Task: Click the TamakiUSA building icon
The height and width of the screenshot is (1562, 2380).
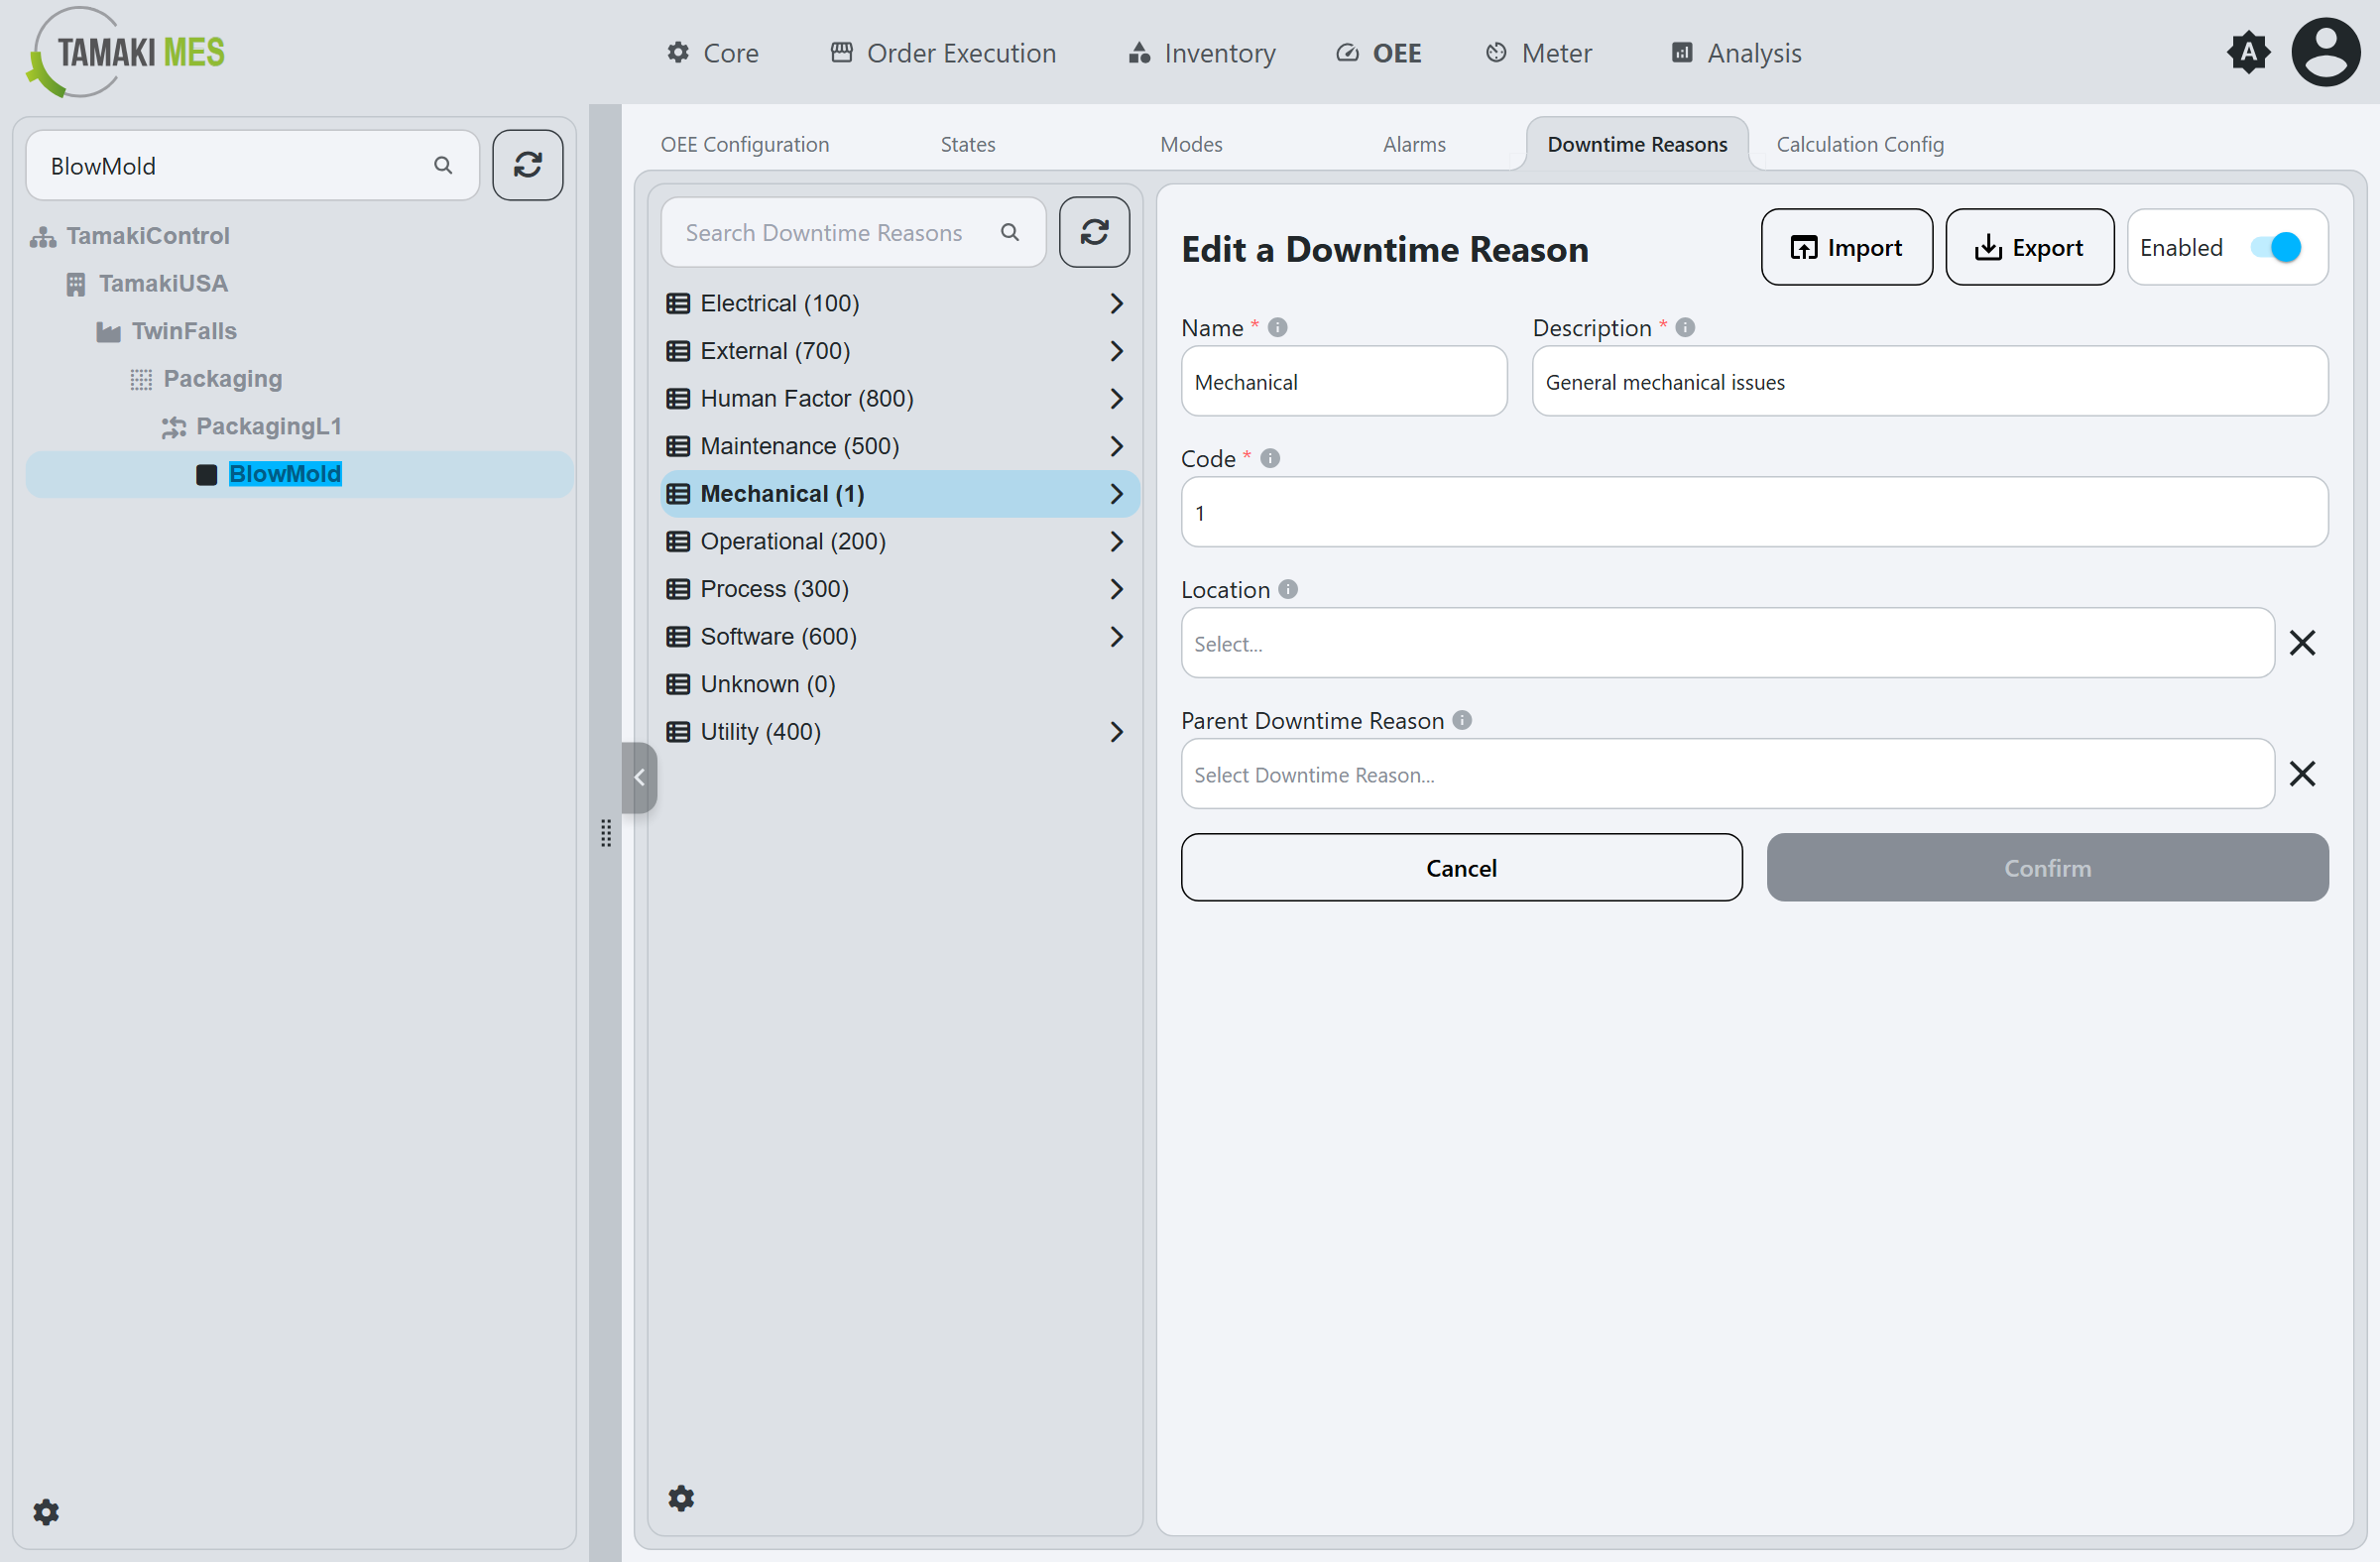Action: tap(76, 284)
